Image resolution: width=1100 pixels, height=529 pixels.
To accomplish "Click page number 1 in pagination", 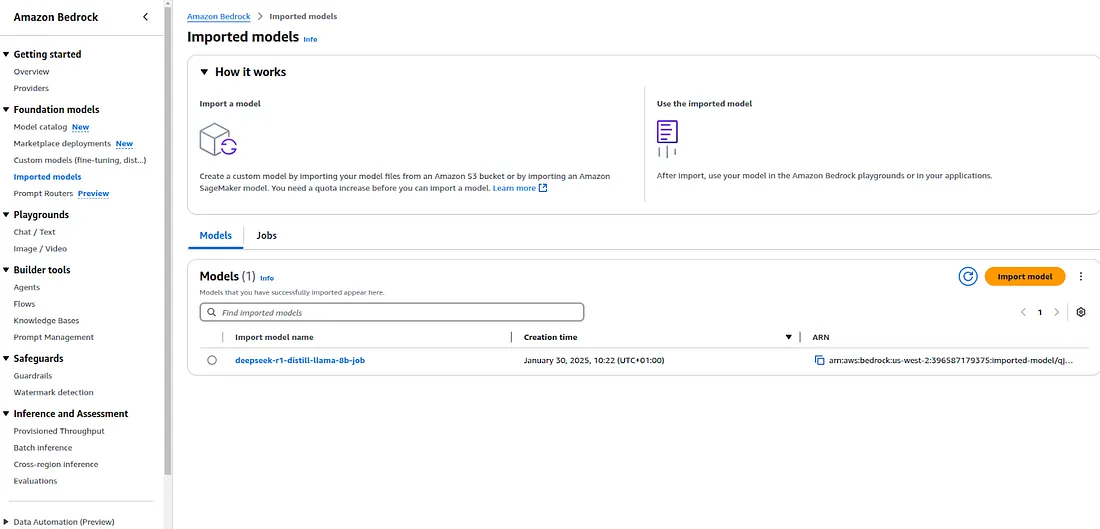I will (x=1040, y=313).
